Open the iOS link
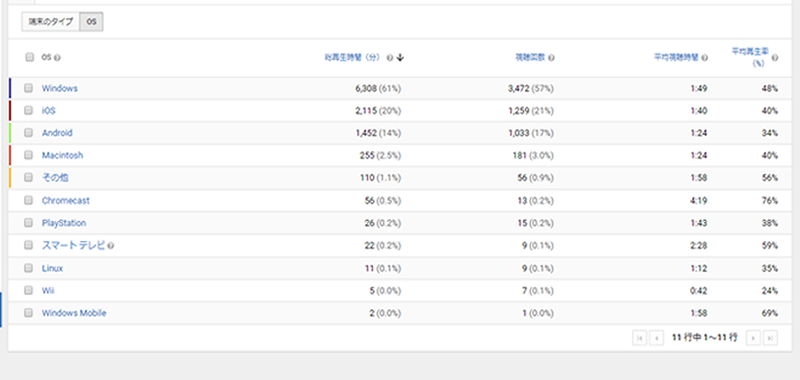 click(x=48, y=111)
